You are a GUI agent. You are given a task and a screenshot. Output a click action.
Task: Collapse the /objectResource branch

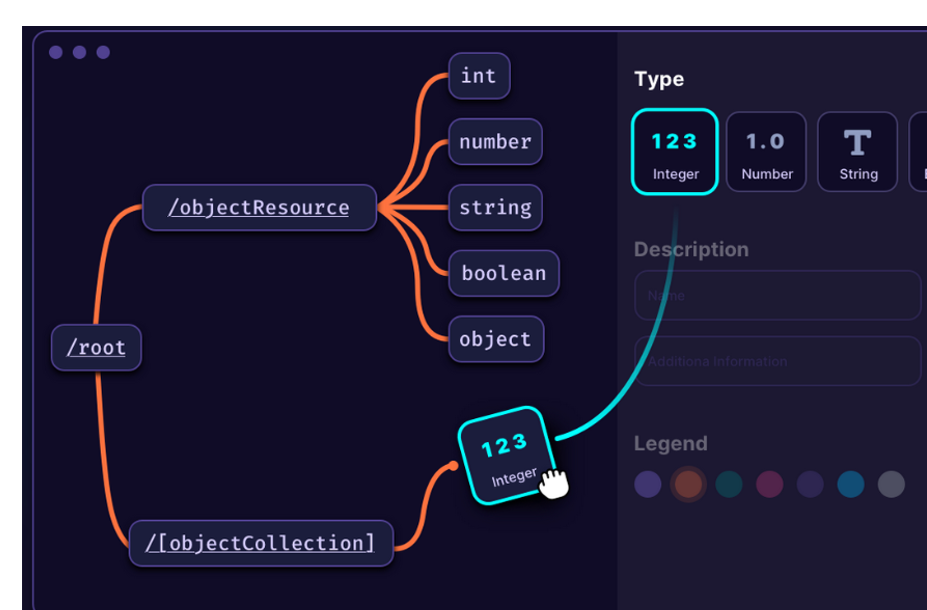click(378, 207)
